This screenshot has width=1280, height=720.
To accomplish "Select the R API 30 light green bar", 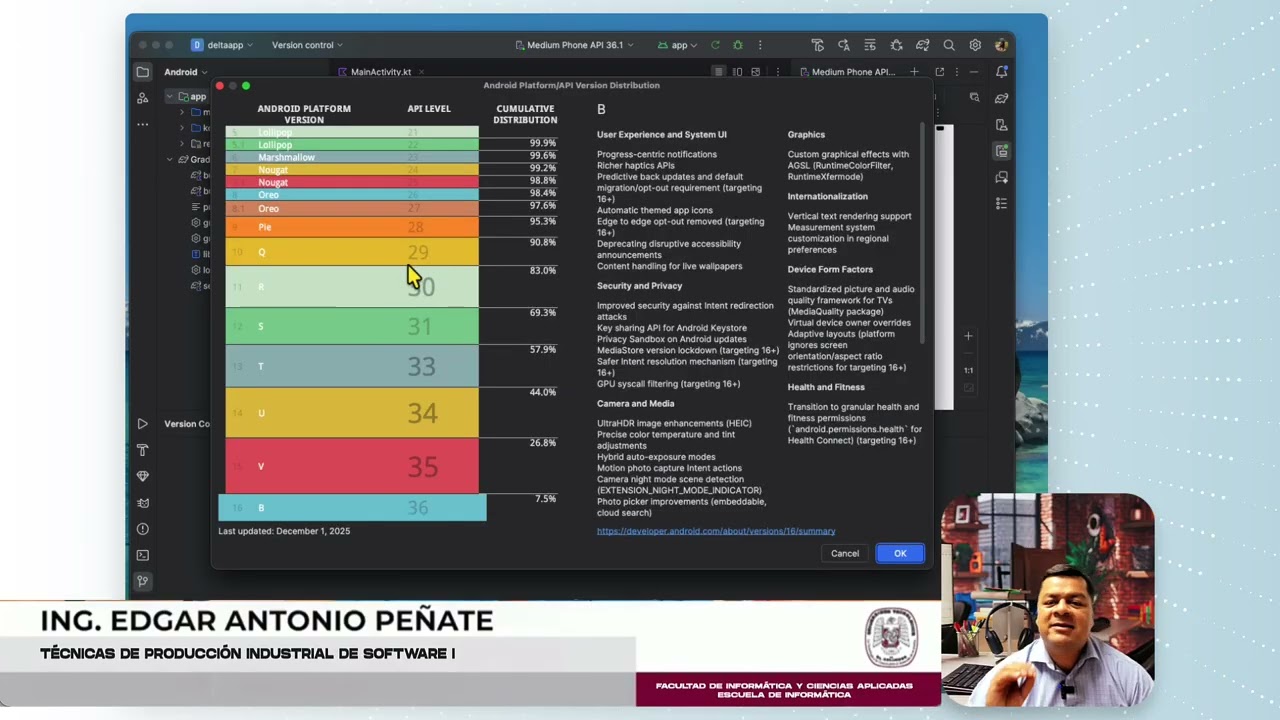I will pos(352,287).
